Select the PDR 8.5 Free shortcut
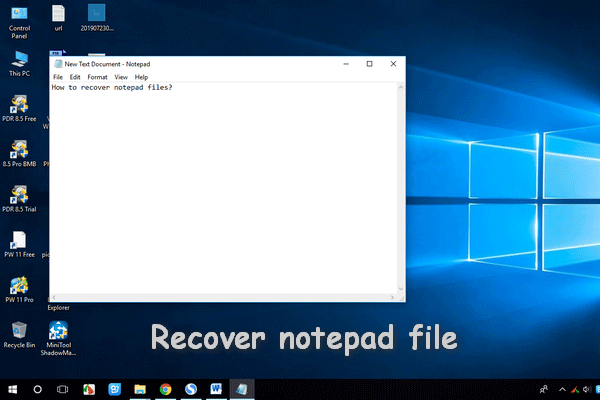Image resolution: width=600 pixels, height=400 pixels. click(19, 105)
